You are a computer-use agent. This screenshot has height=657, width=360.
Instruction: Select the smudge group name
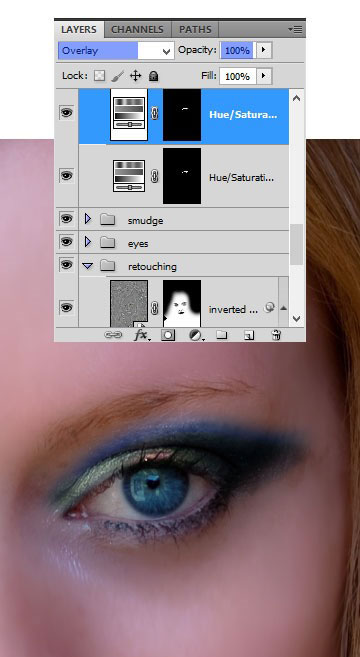pos(145,220)
